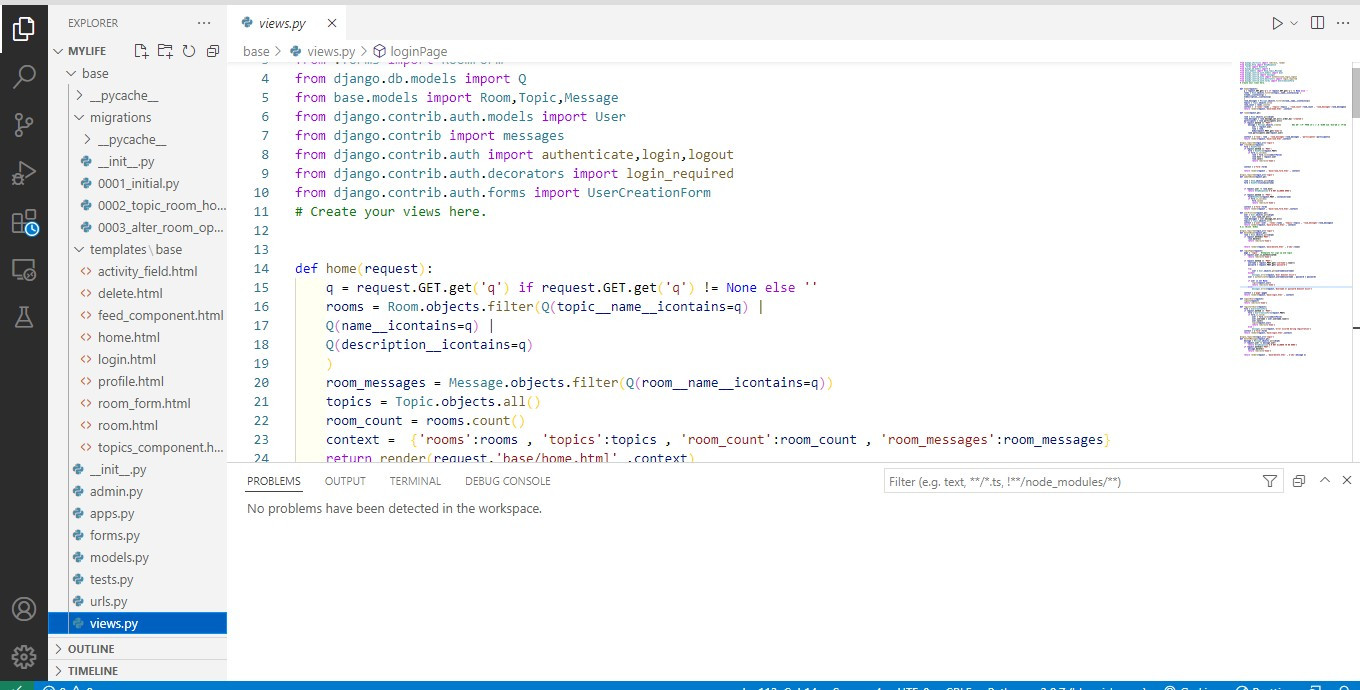Refresh the MYLIFE explorer tree
Screen dimensions: 1360x690
click(189, 51)
